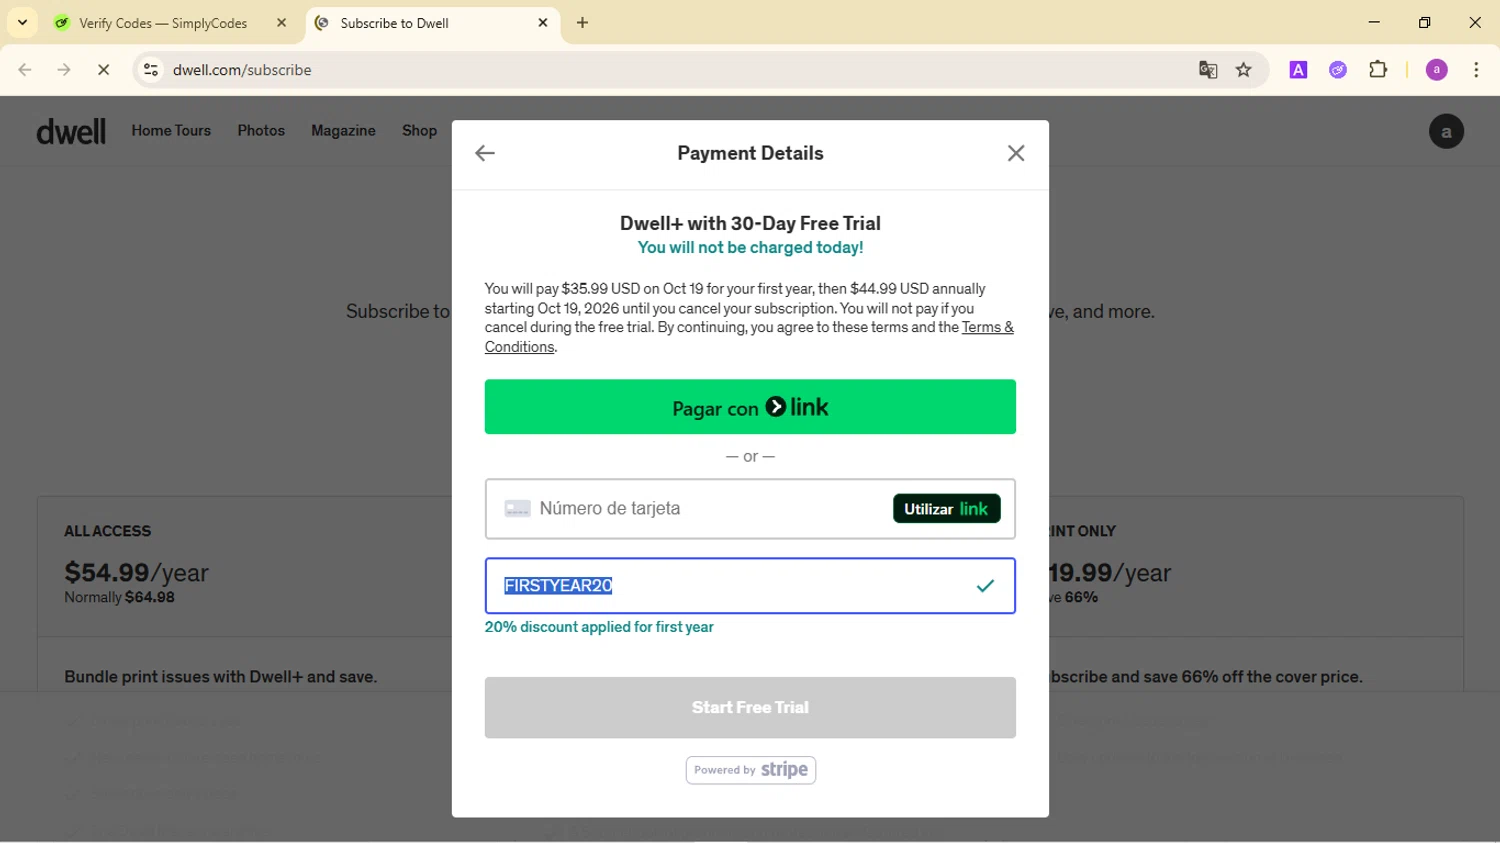This screenshot has height=843, width=1500.
Task: Click the $54.99/year price
Action: [137, 573]
